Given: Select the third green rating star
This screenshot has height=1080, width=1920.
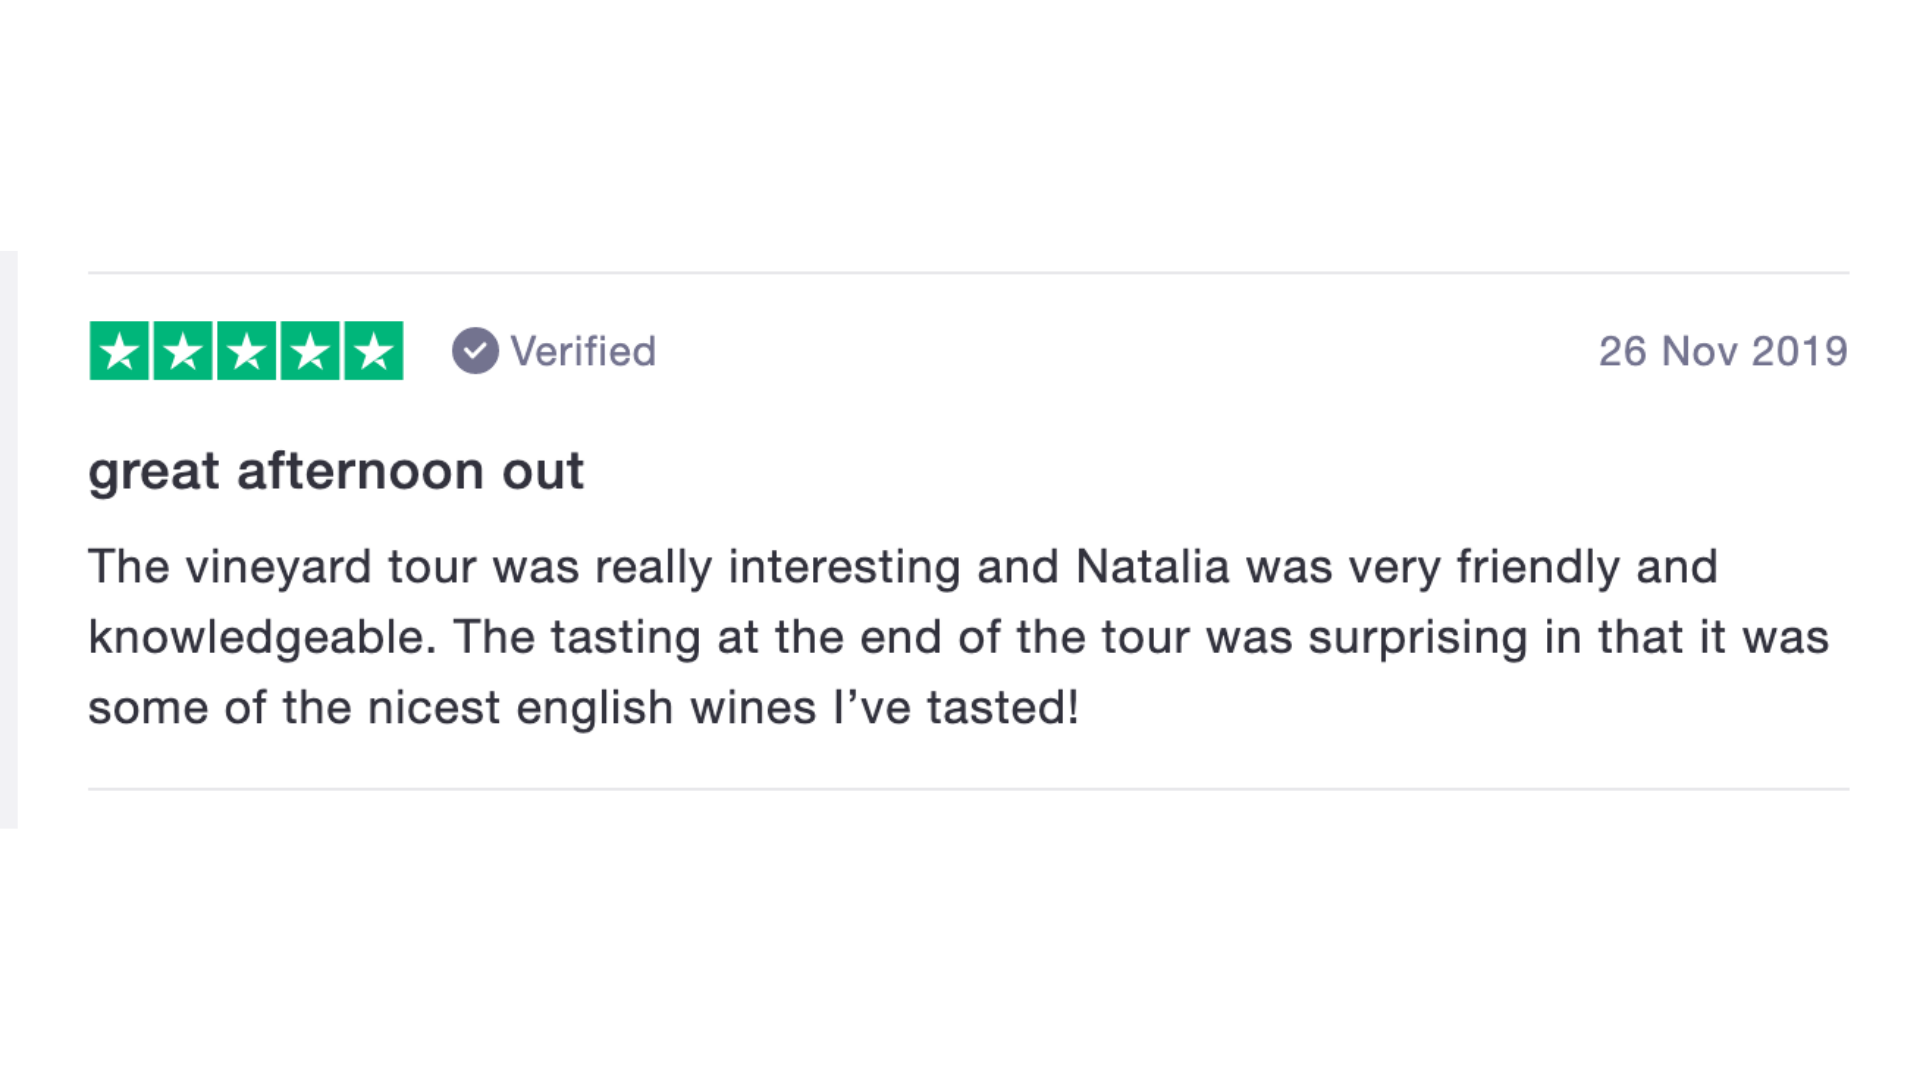Looking at the screenshot, I should (246, 351).
